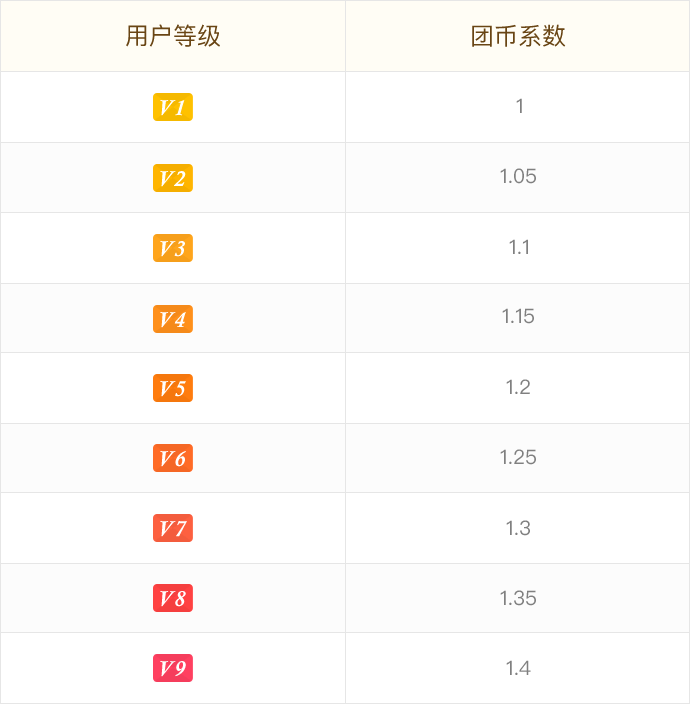Click the 1.25 coefficient value
This screenshot has width=690, height=704.
click(518, 458)
